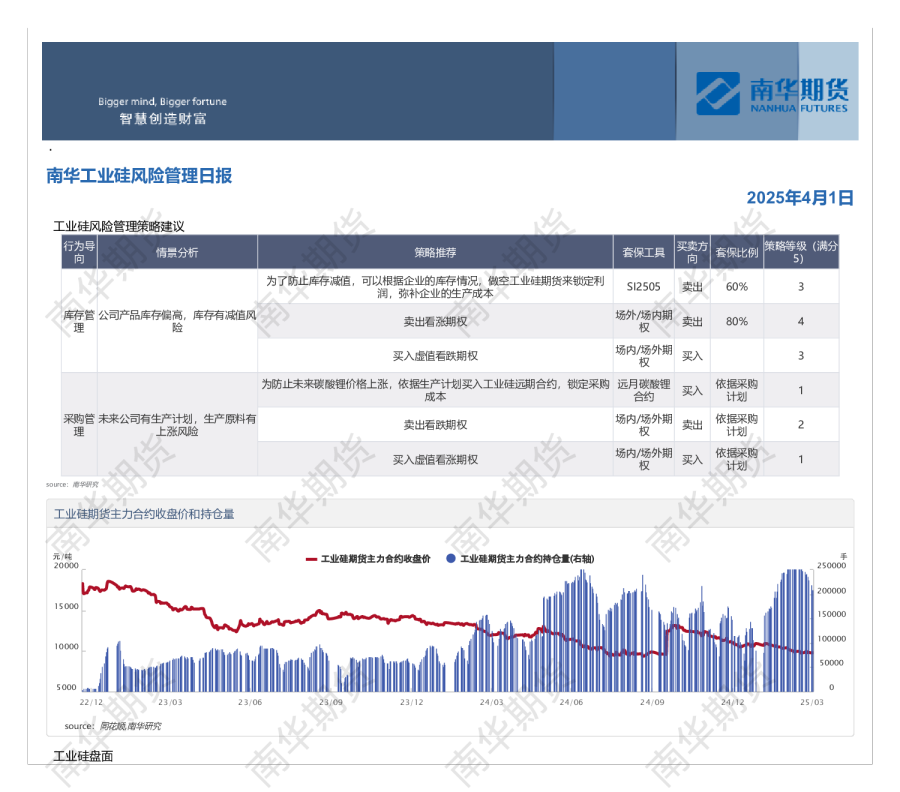The width and height of the screenshot is (900, 792).
Task: Select the 套保工具 column header
Action: coord(643,253)
